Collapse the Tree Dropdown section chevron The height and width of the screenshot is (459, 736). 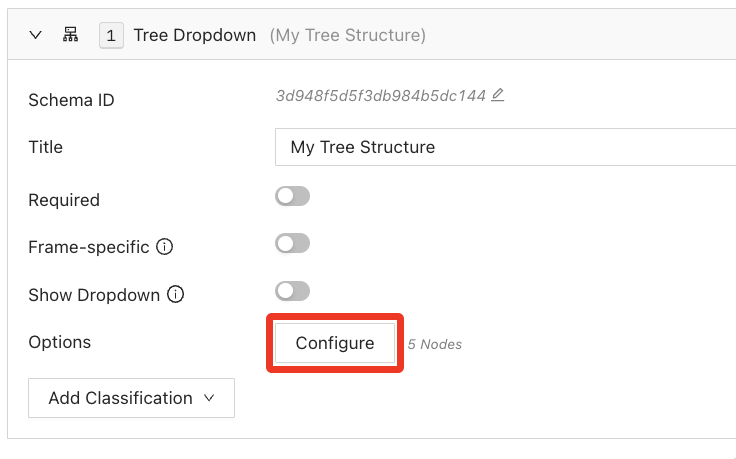click(36, 35)
